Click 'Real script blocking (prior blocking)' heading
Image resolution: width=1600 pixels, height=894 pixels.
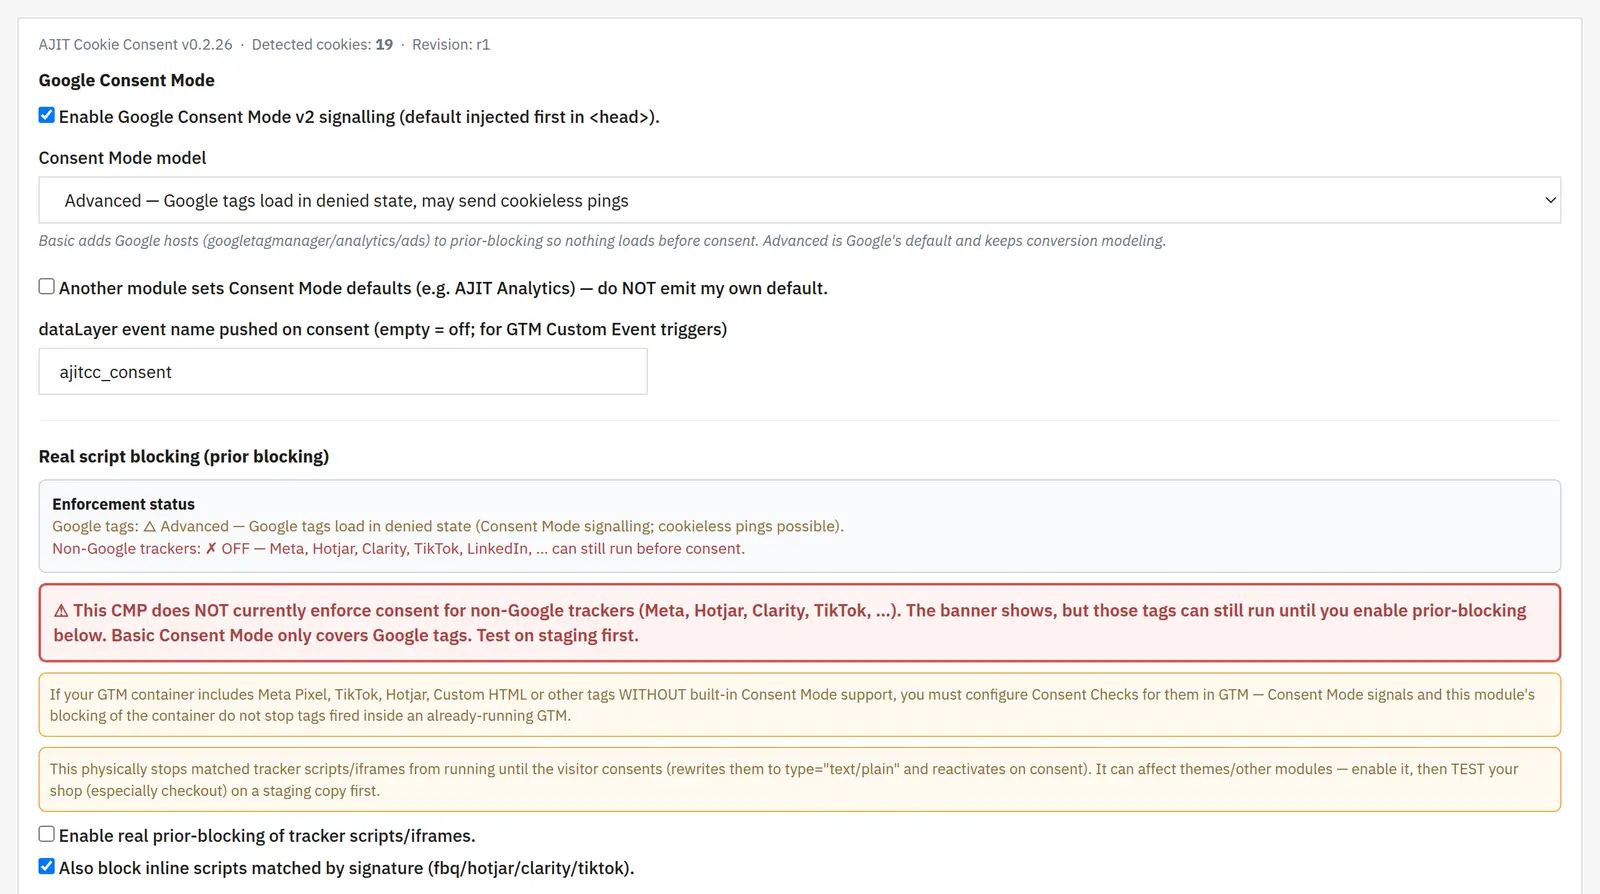coord(184,456)
